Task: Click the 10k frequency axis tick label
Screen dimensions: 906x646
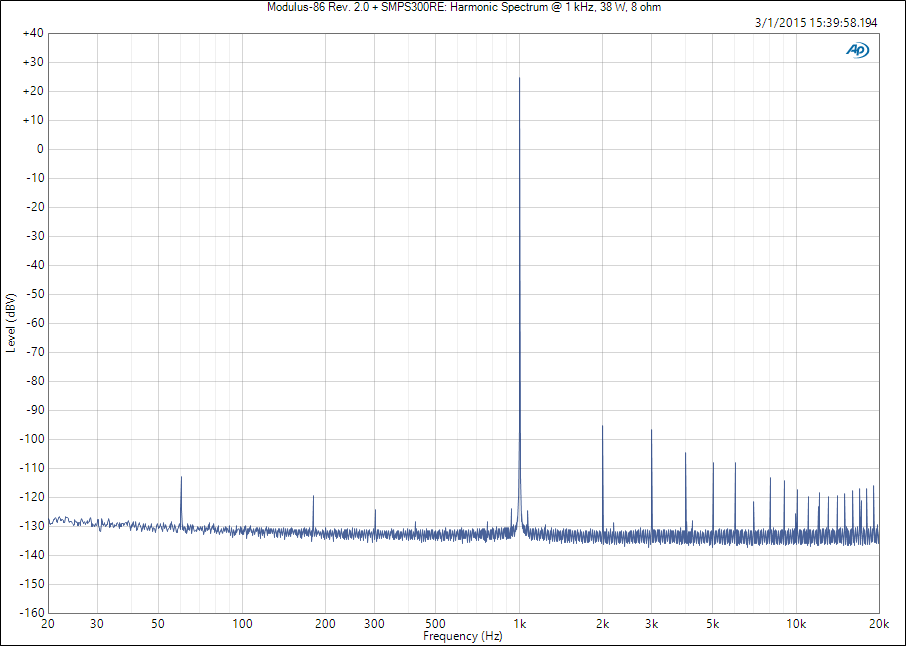Action: (x=796, y=624)
